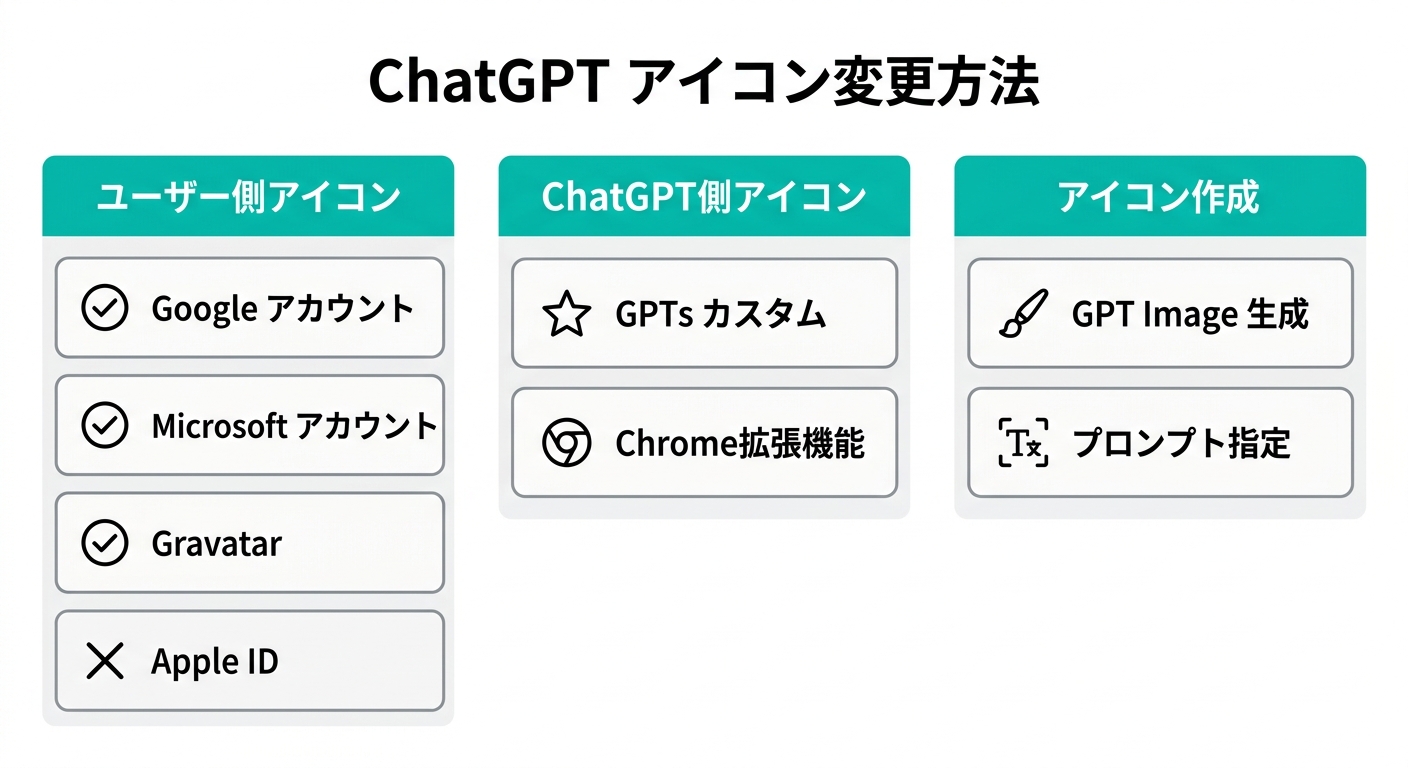The image size is (1408, 768).
Task: Click the Google アカウント label
Action: 282,309
